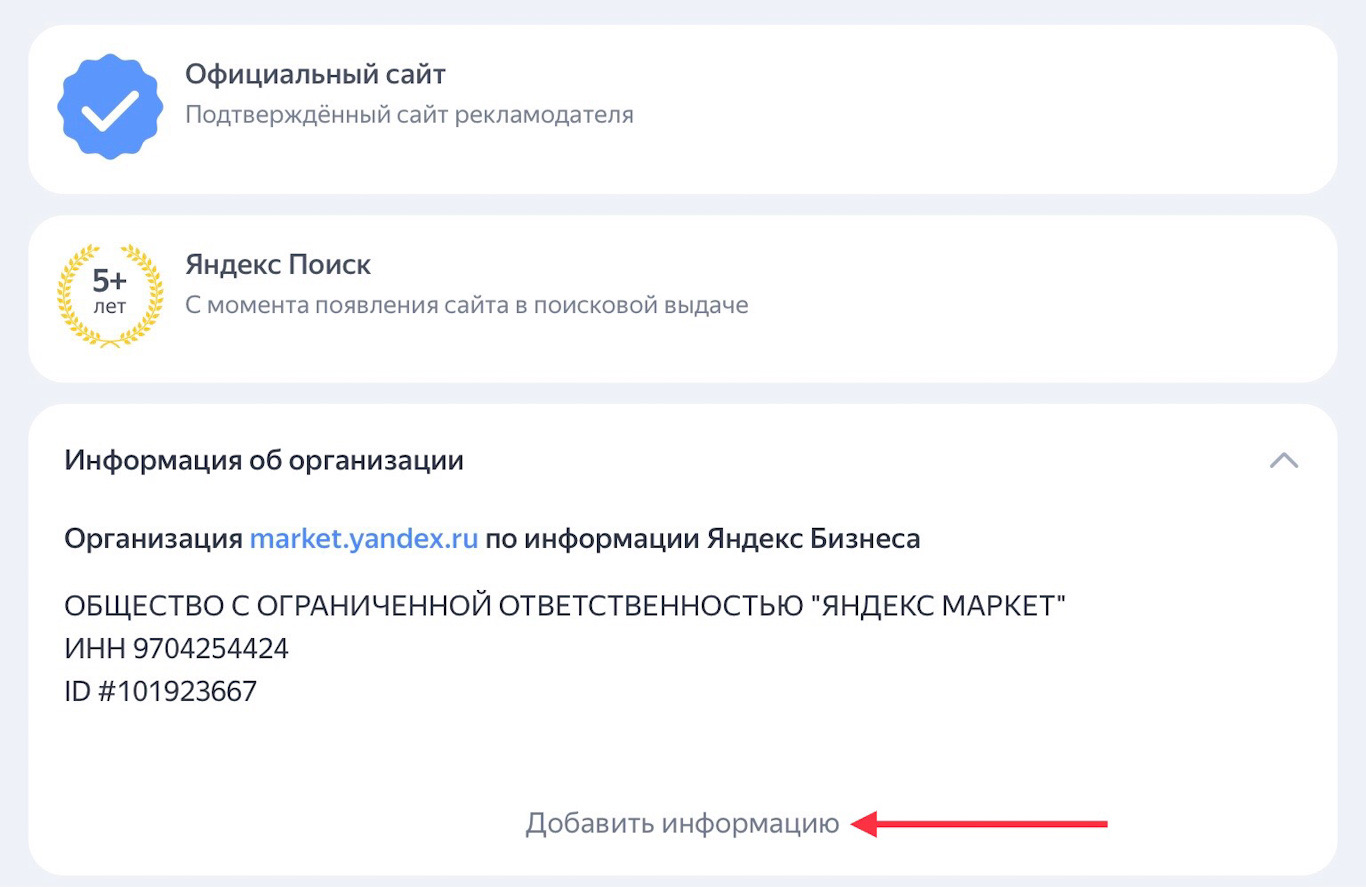Click the "Официальный сайт" heading
This screenshot has height=887, width=1366.
coord(315,74)
